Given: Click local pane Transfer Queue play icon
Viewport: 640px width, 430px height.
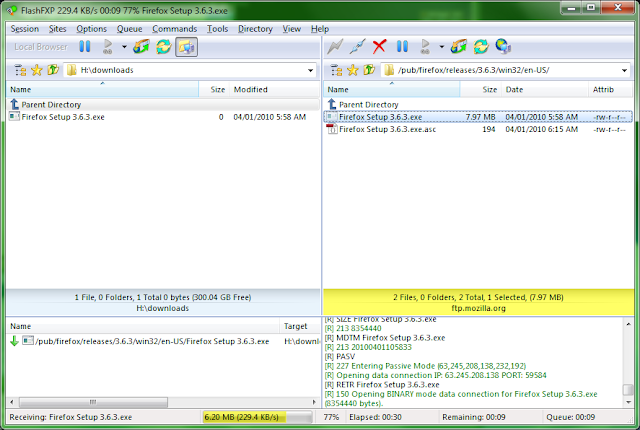Looking at the screenshot, I should point(107,47).
